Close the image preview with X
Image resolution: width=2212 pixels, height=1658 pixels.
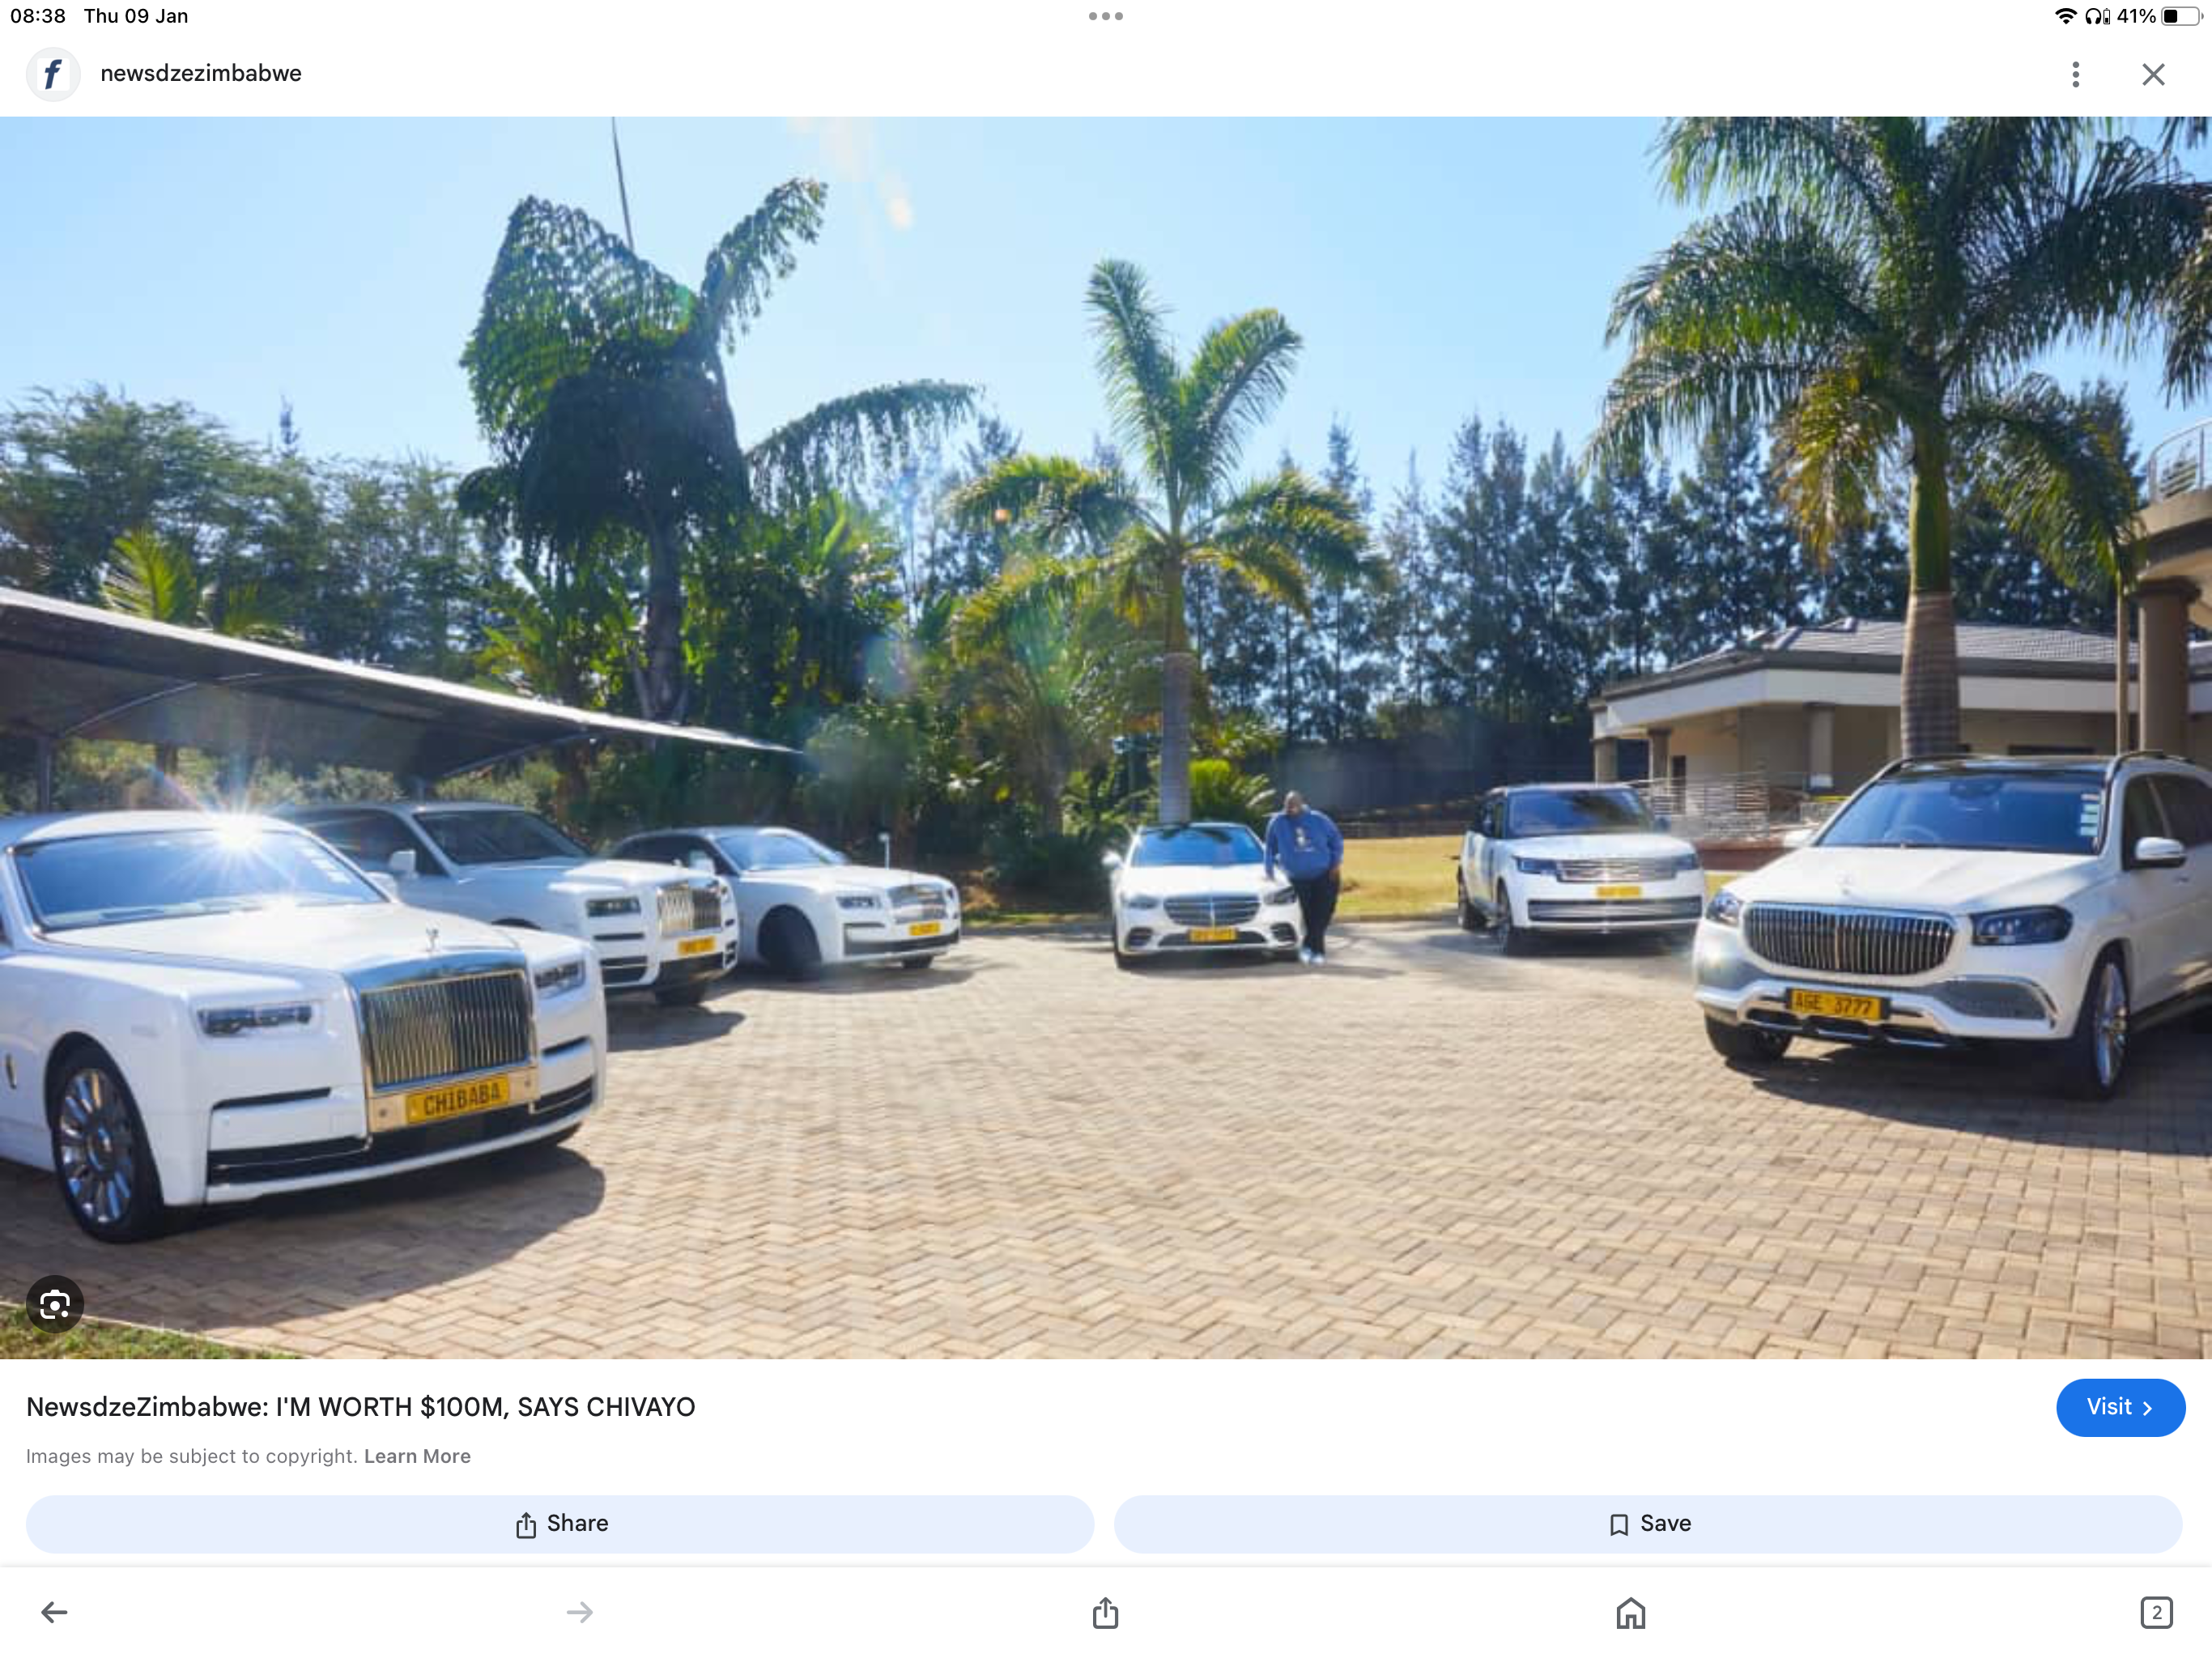click(2153, 74)
